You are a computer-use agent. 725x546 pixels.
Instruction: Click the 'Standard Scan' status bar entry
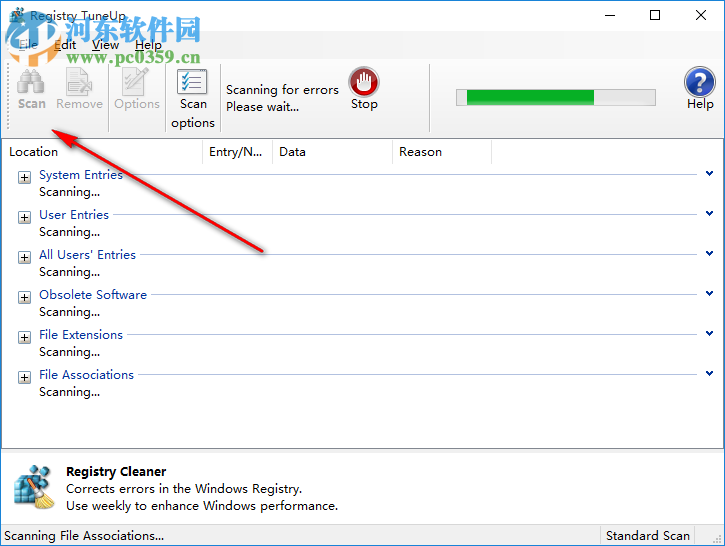647,535
